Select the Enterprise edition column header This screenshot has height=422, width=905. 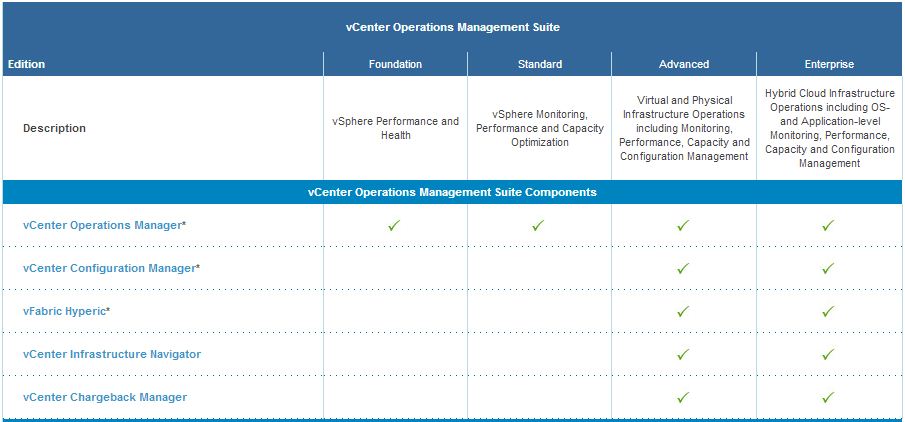(x=829, y=64)
